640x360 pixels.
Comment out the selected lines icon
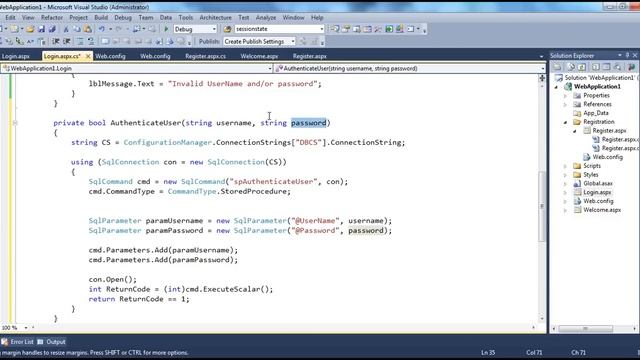(x=80, y=41)
